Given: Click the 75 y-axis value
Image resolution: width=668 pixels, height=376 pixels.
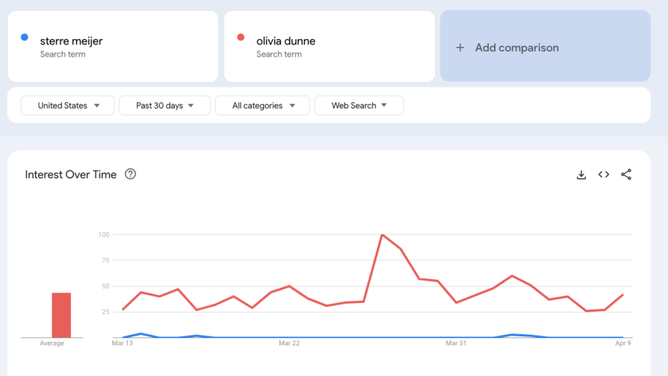Looking at the screenshot, I should click(106, 260).
